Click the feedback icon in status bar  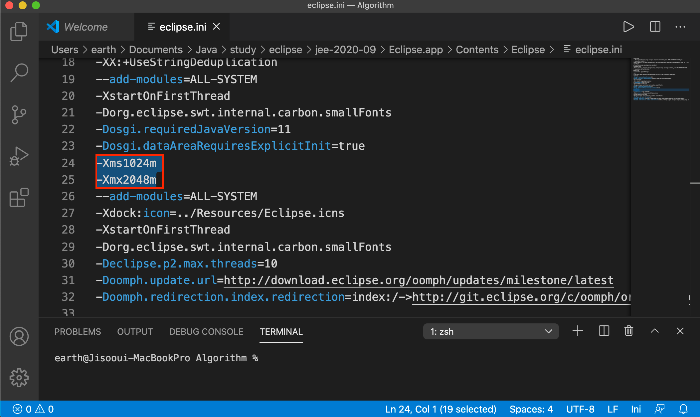659,409
